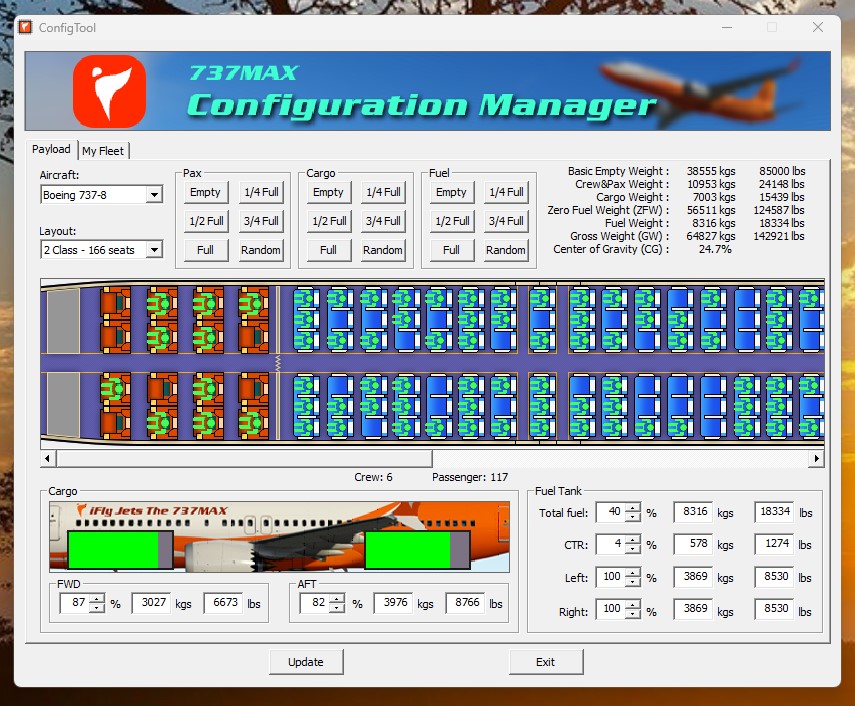Click the Left tank kgs field 3869
Image resolution: width=855 pixels, height=706 pixels.
click(693, 576)
